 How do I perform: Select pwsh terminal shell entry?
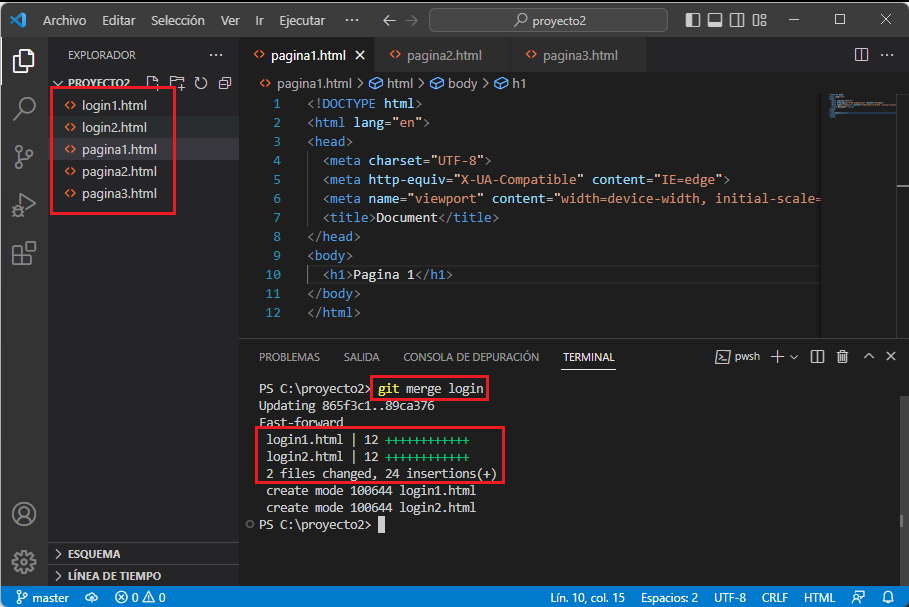tap(737, 357)
